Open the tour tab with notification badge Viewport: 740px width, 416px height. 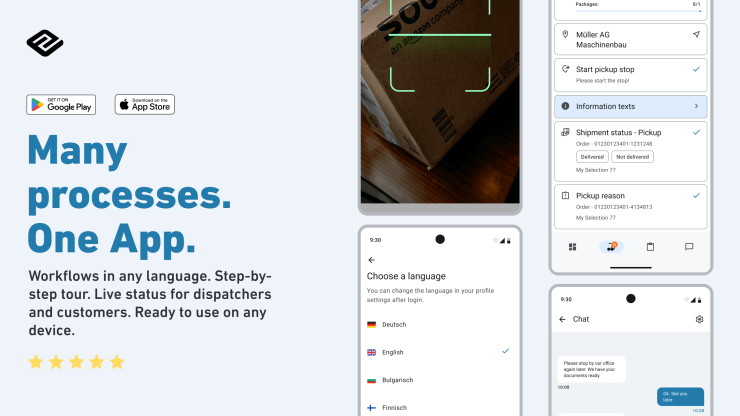(x=611, y=246)
